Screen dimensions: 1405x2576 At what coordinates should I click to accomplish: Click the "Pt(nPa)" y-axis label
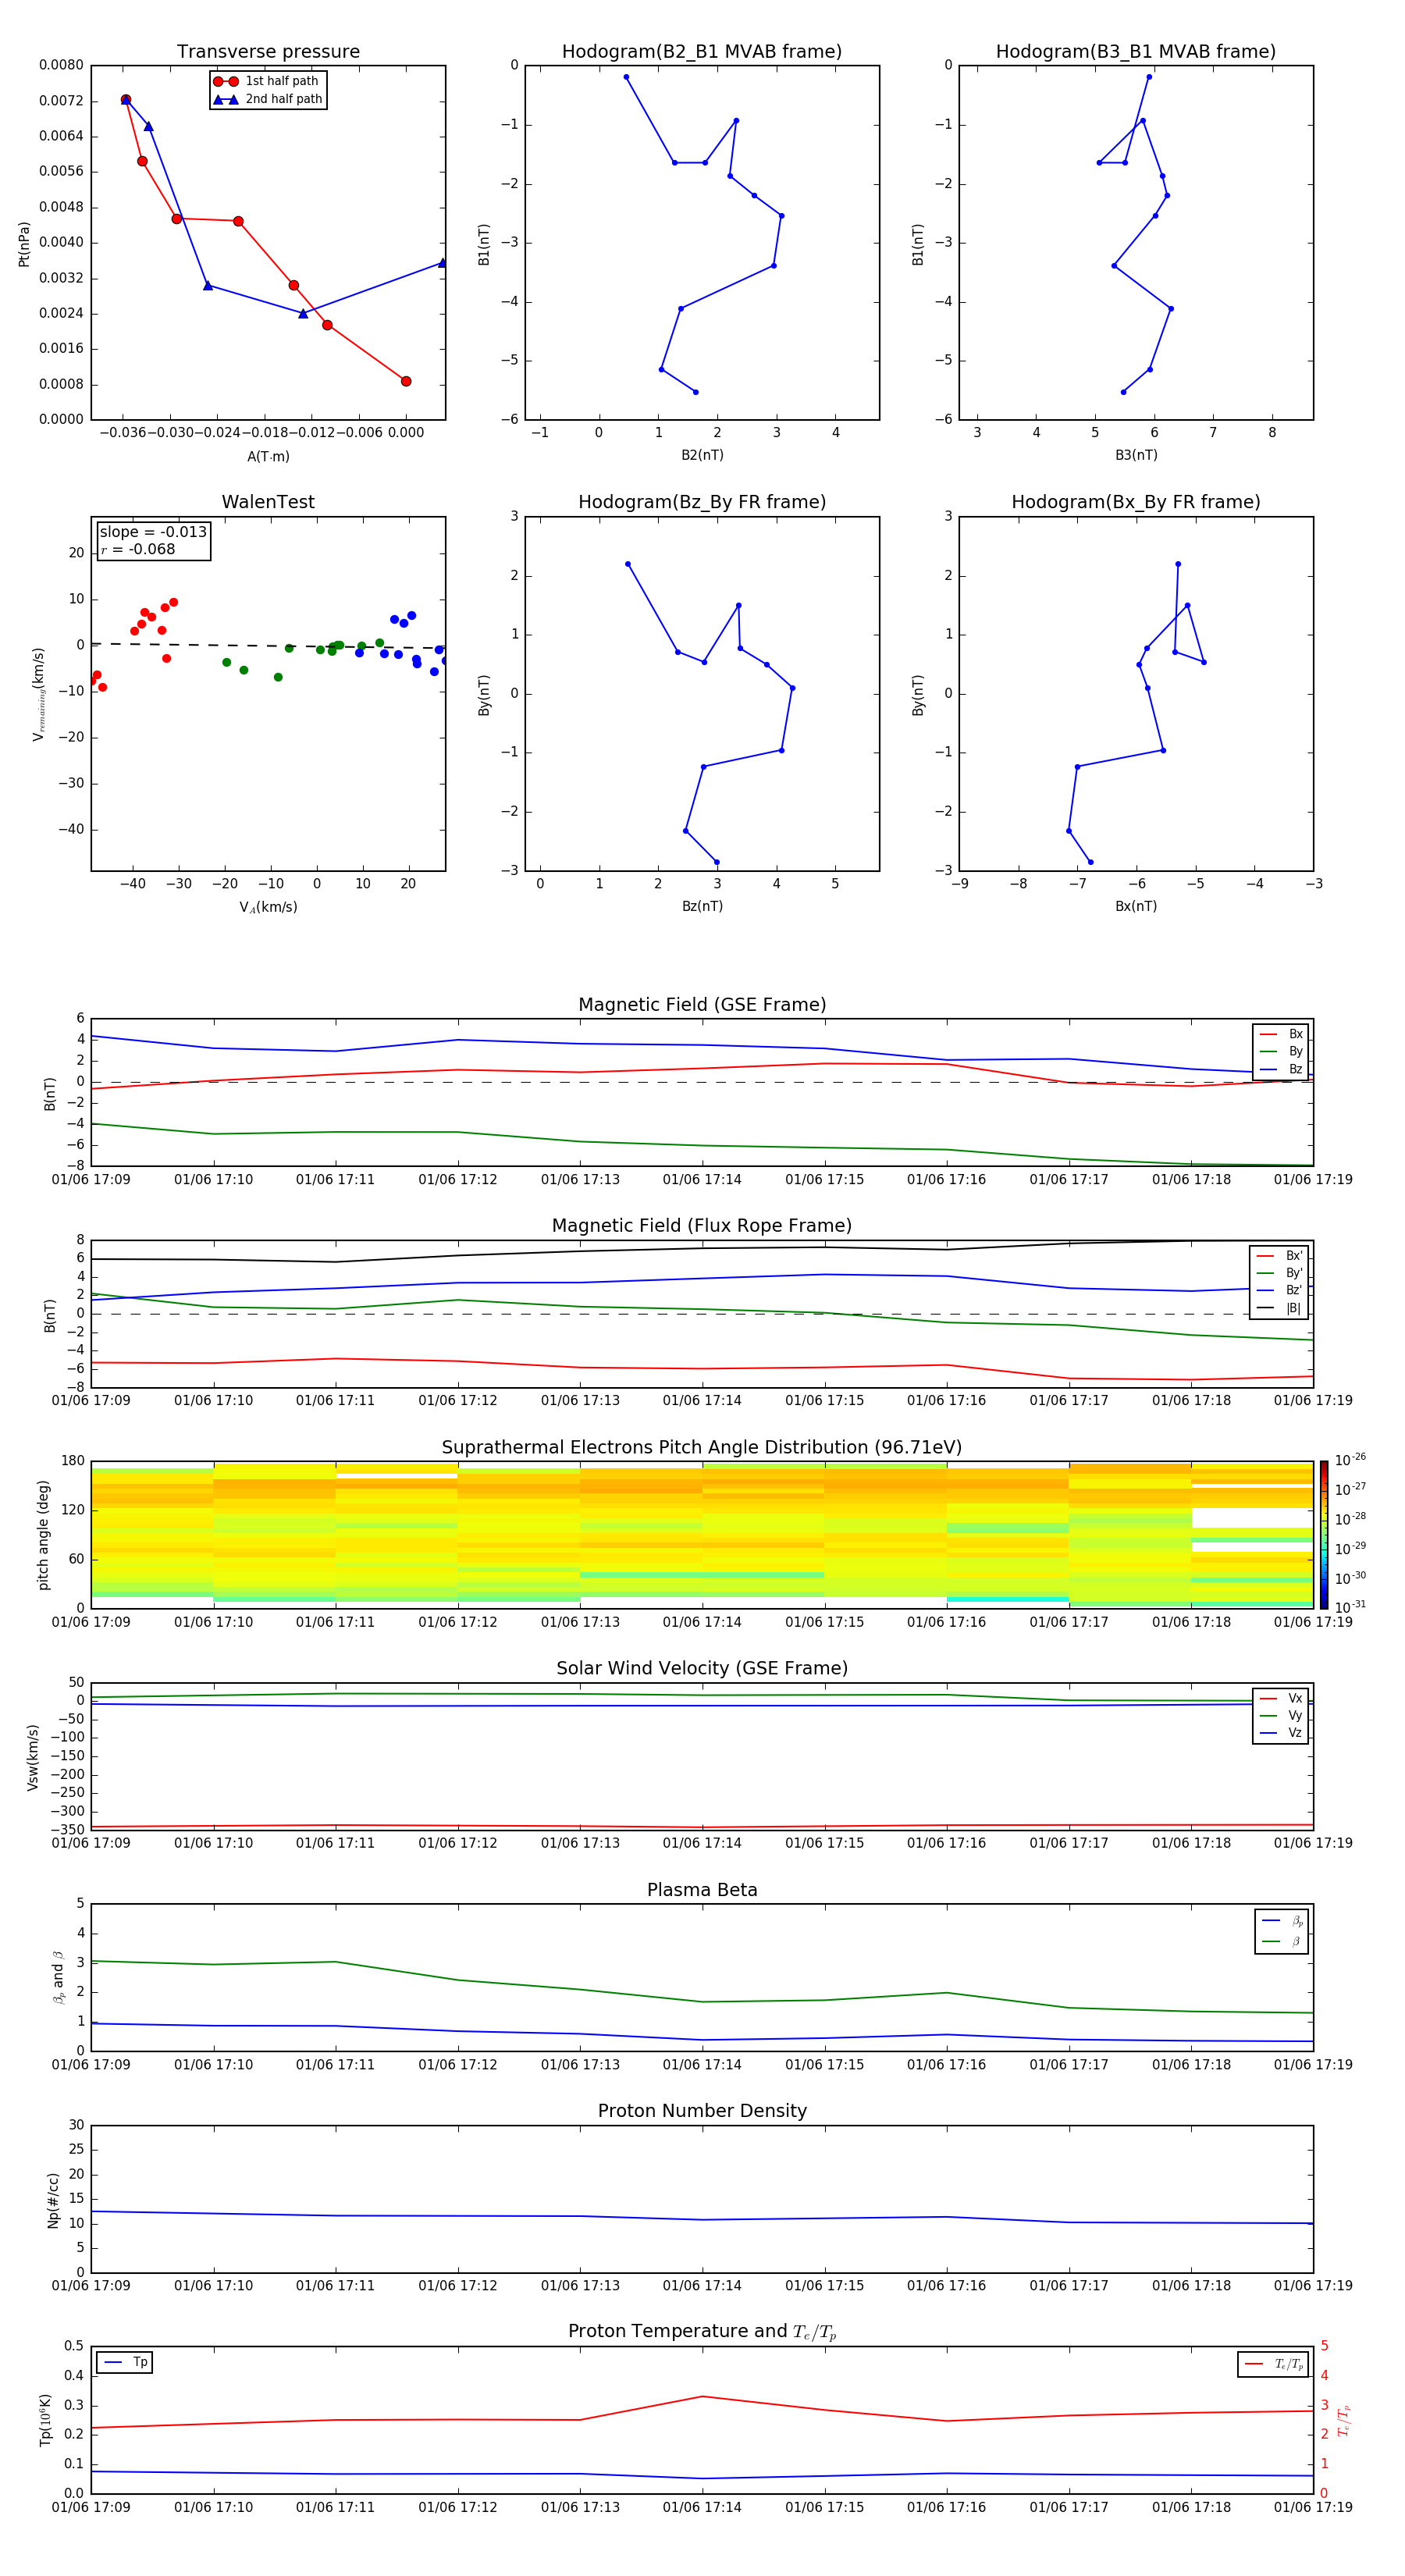[24, 244]
